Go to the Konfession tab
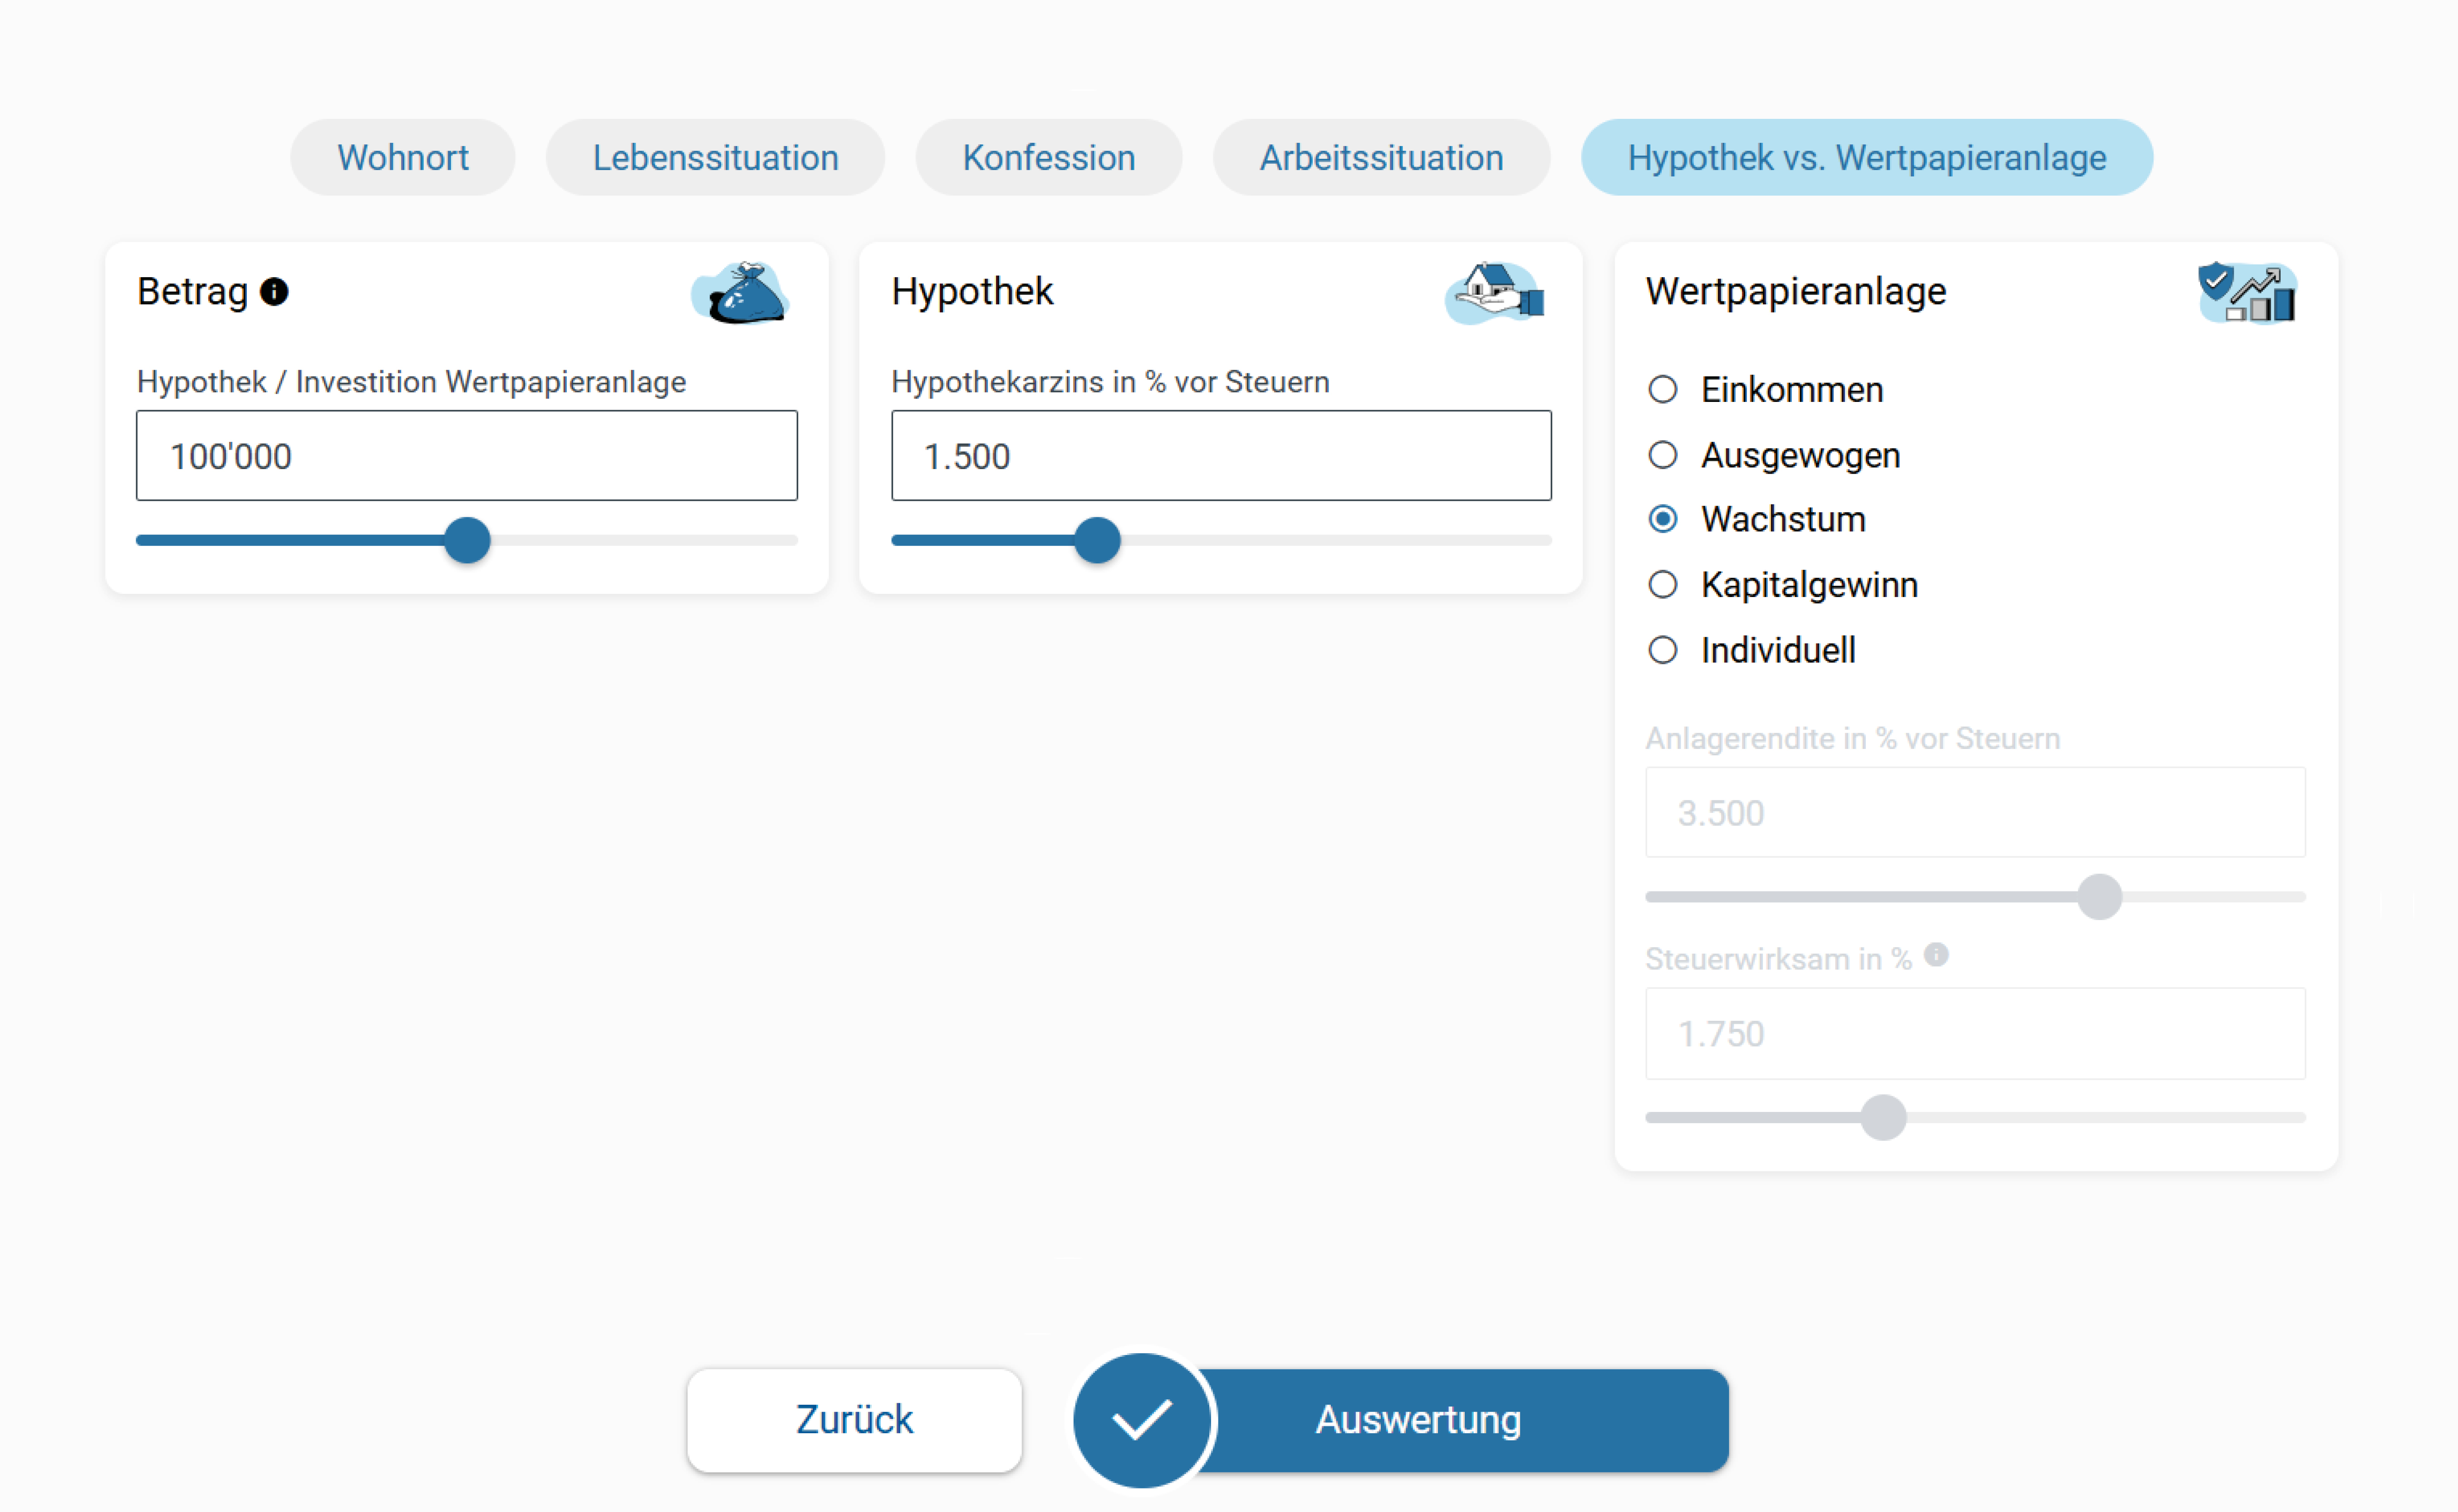Viewport: 2458px width, 1512px height. [x=1048, y=158]
